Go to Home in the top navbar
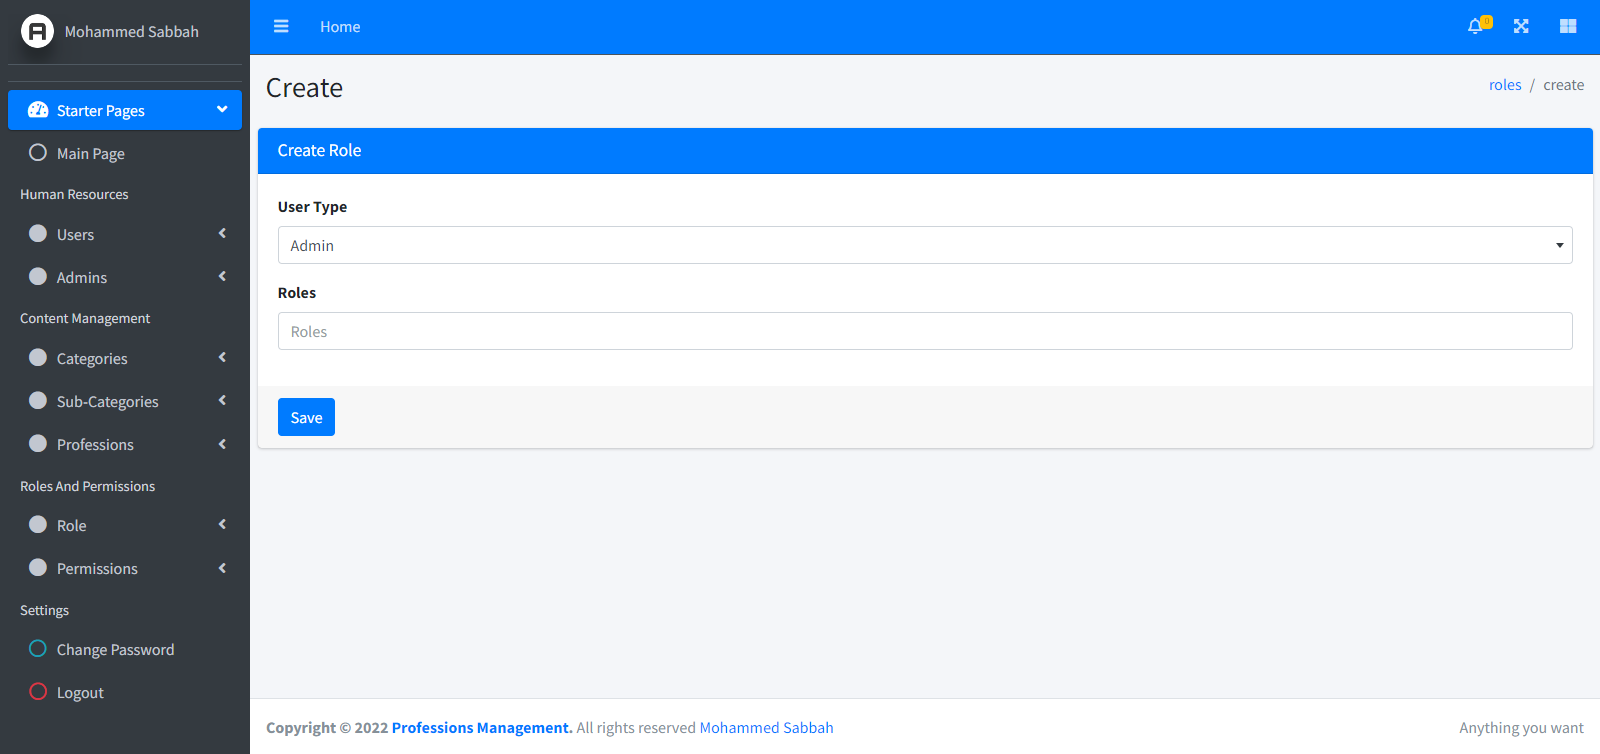1600x754 pixels. coord(340,27)
